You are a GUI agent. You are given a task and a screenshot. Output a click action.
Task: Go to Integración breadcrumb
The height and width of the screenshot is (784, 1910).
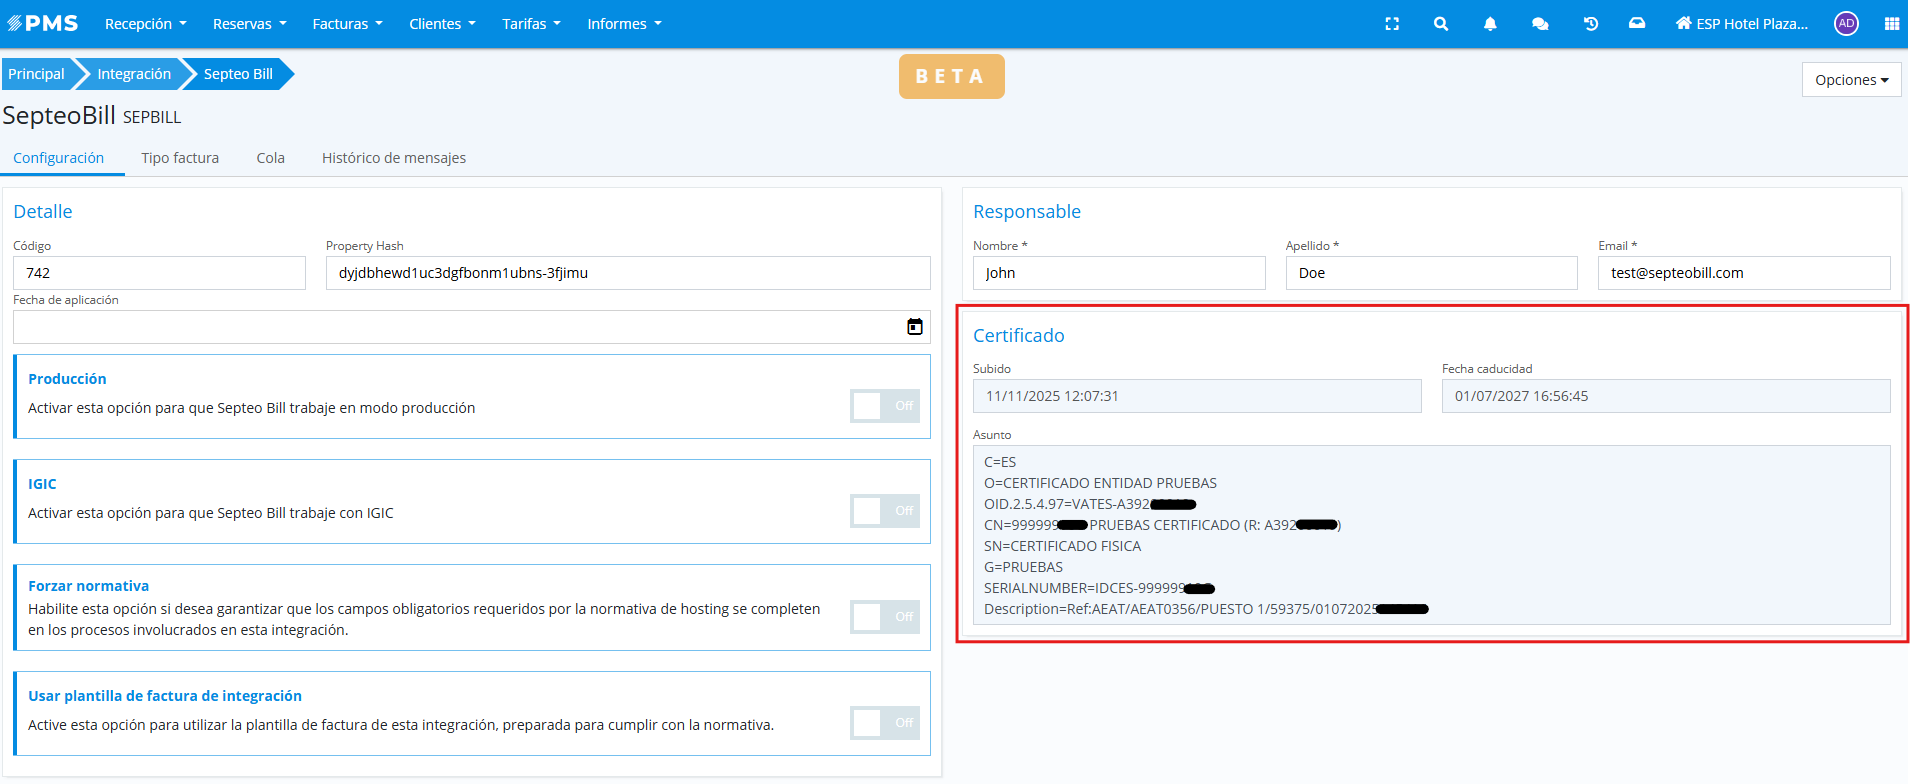pyautogui.click(x=134, y=74)
